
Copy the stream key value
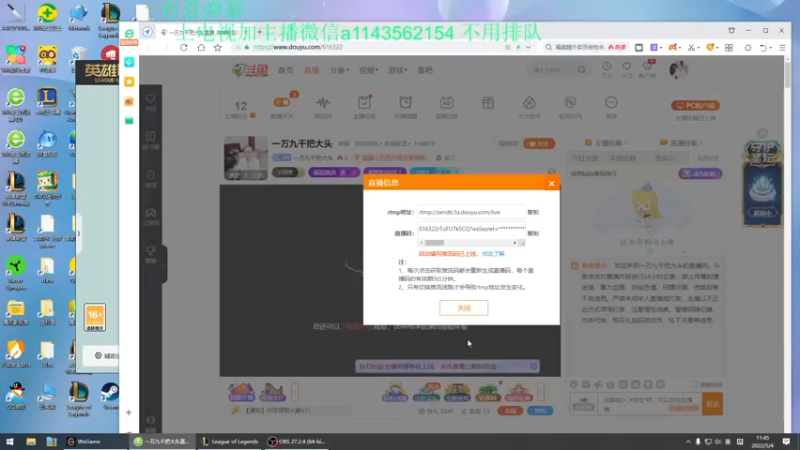click(x=533, y=233)
